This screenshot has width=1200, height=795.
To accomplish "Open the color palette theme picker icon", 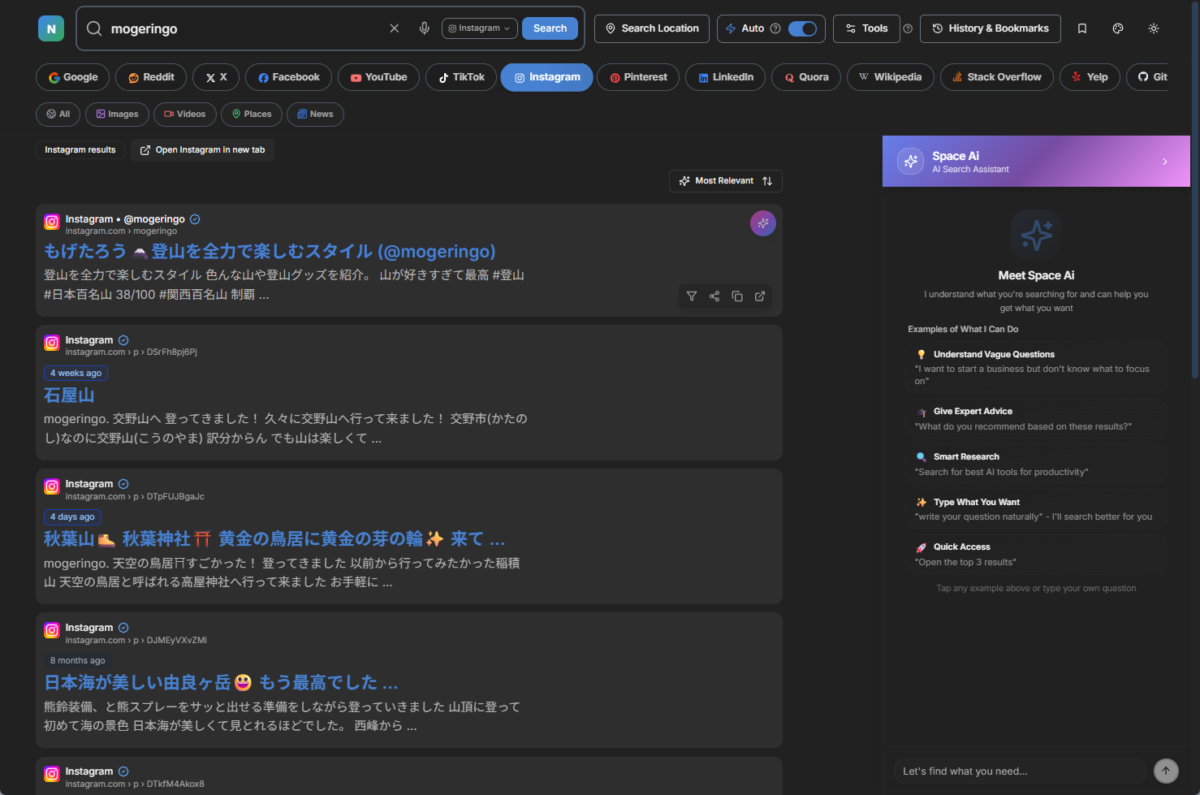I will tap(1117, 28).
